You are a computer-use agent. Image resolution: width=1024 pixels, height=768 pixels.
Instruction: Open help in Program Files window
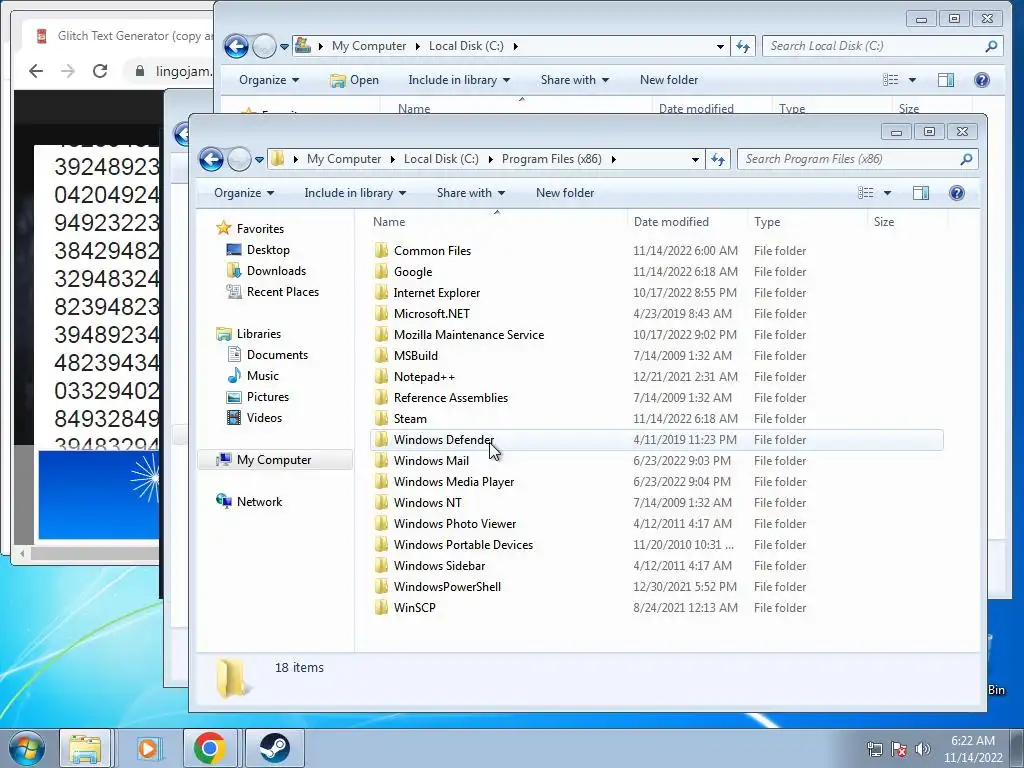click(x=957, y=193)
